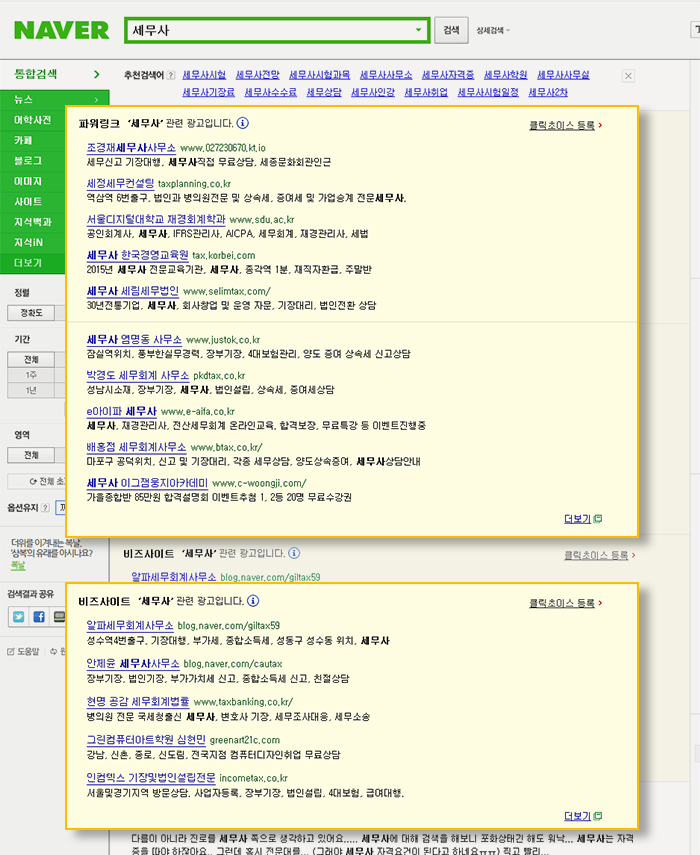Click the 세무사시험일정 suggested keyword
The image size is (700, 855).
[488, 92]
